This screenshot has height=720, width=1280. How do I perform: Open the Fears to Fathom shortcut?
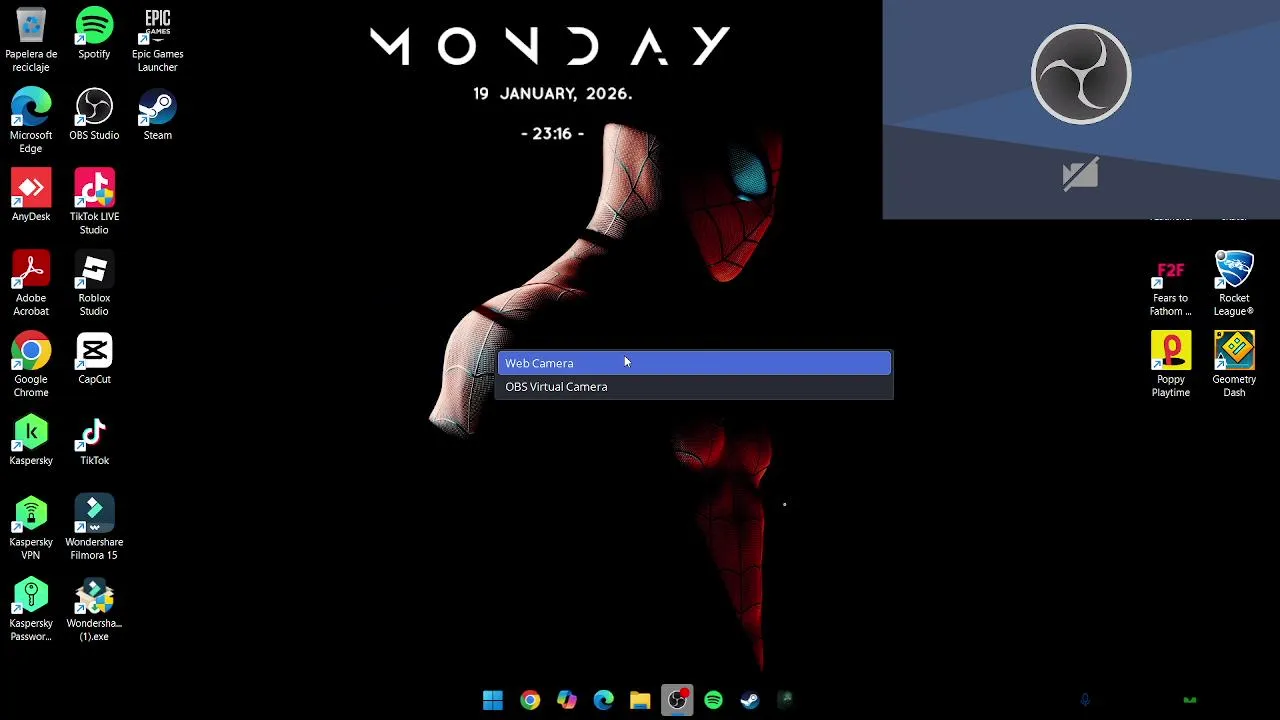click(x=1170, y=284)
